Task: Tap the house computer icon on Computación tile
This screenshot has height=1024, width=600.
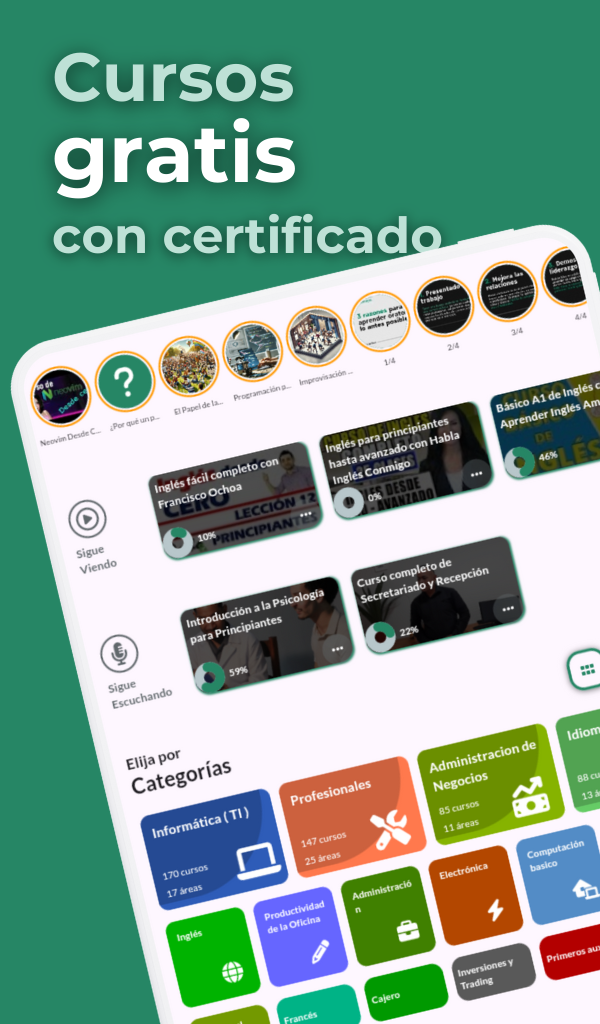Action: 585,889
